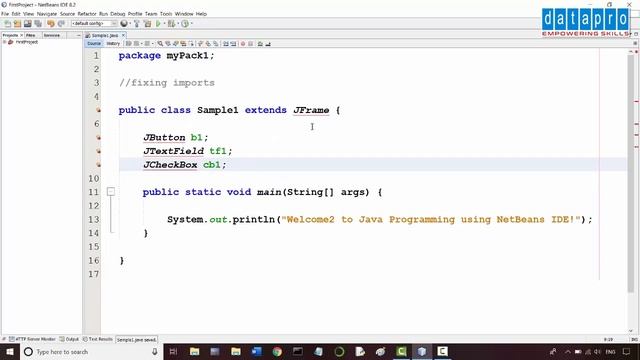Expand the FirstProject tree node
640x360 pixels.
tap(4, 42)
